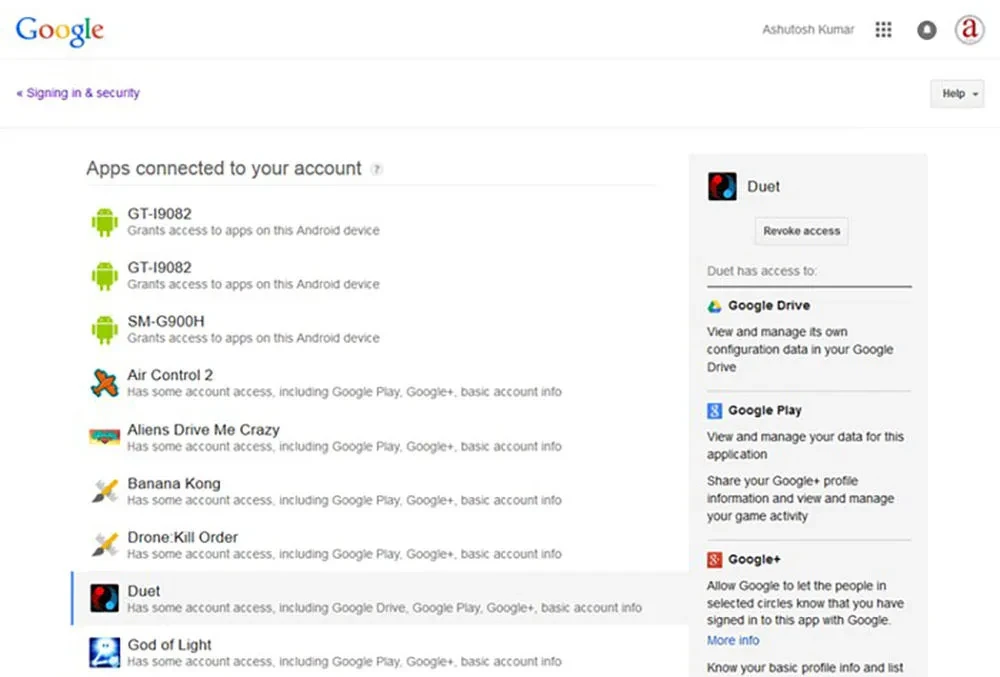Select the Air Control 2 app icon
This screenshot has height=677, width=1000.
(105, 383)
